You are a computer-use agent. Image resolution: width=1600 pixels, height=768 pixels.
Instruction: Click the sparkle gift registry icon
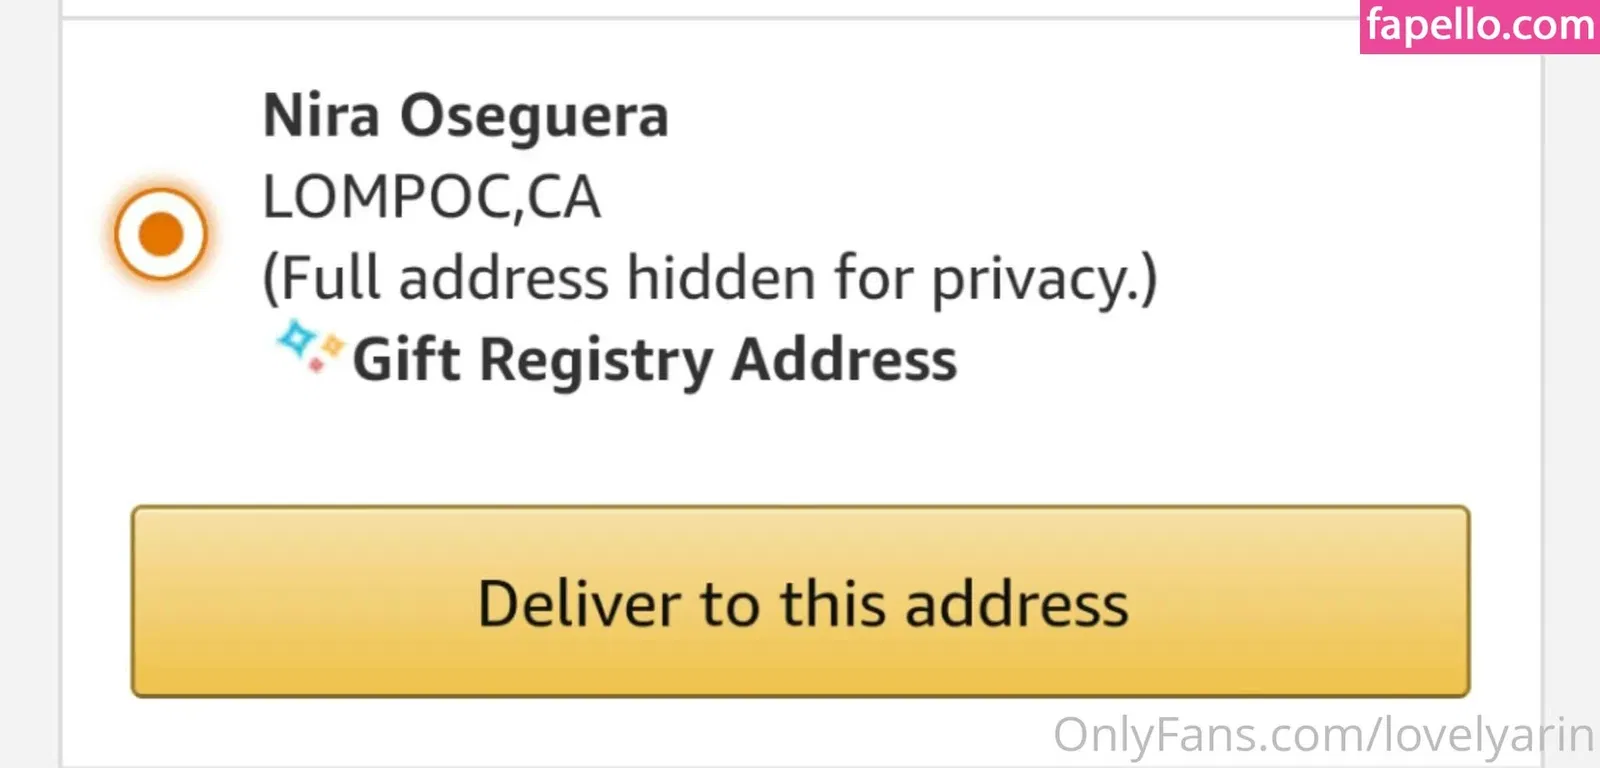(310, 347)
